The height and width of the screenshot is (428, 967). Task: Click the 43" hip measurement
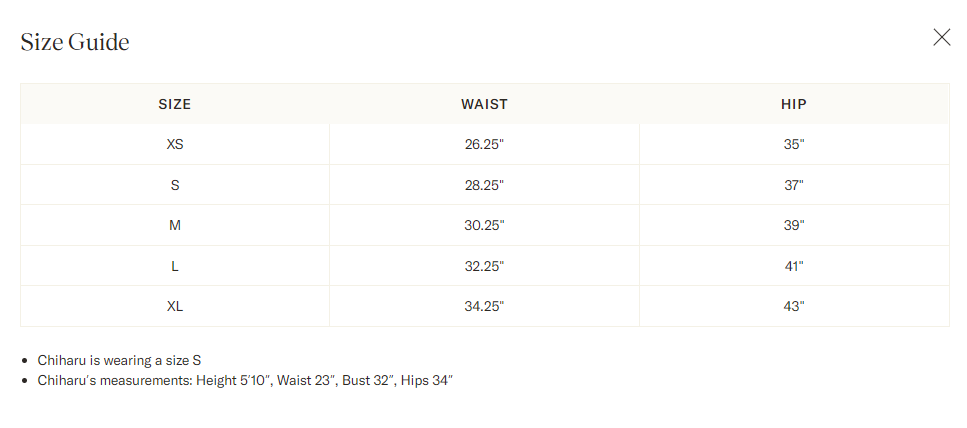(794, 306)
